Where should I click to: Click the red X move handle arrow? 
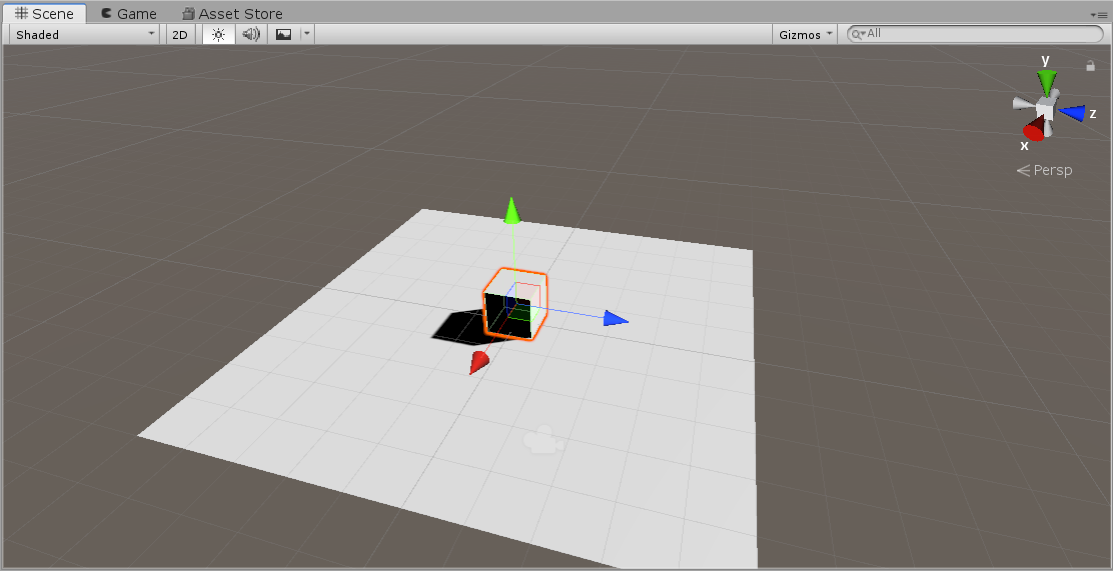478,362
